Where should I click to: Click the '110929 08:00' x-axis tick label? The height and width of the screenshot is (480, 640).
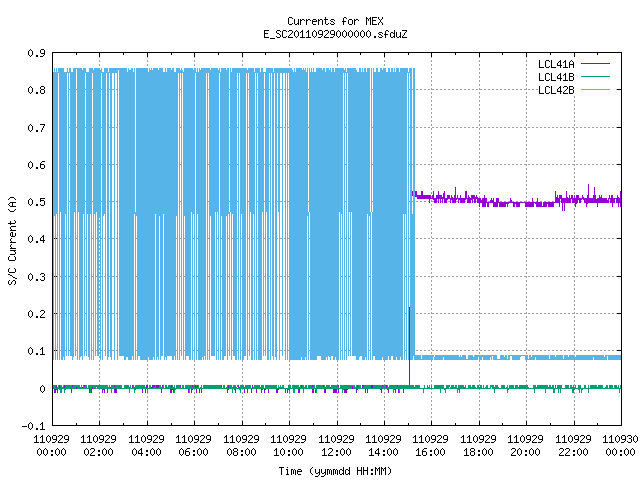coord(241,446)
